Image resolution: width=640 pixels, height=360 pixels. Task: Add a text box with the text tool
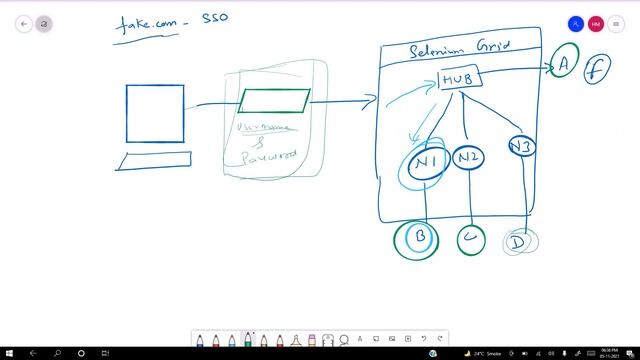coord(360,339)
